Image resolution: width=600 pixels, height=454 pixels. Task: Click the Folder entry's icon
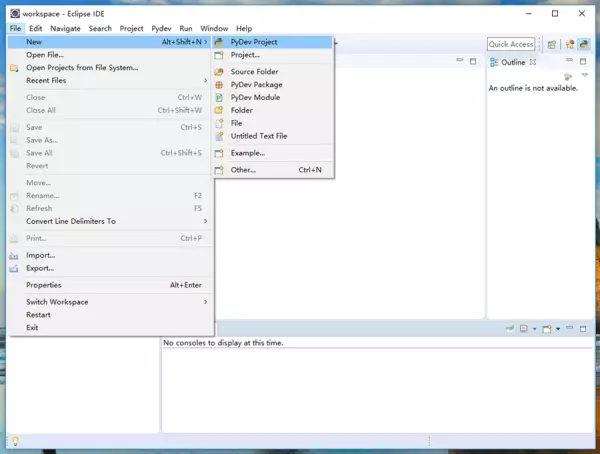[219, 110]
